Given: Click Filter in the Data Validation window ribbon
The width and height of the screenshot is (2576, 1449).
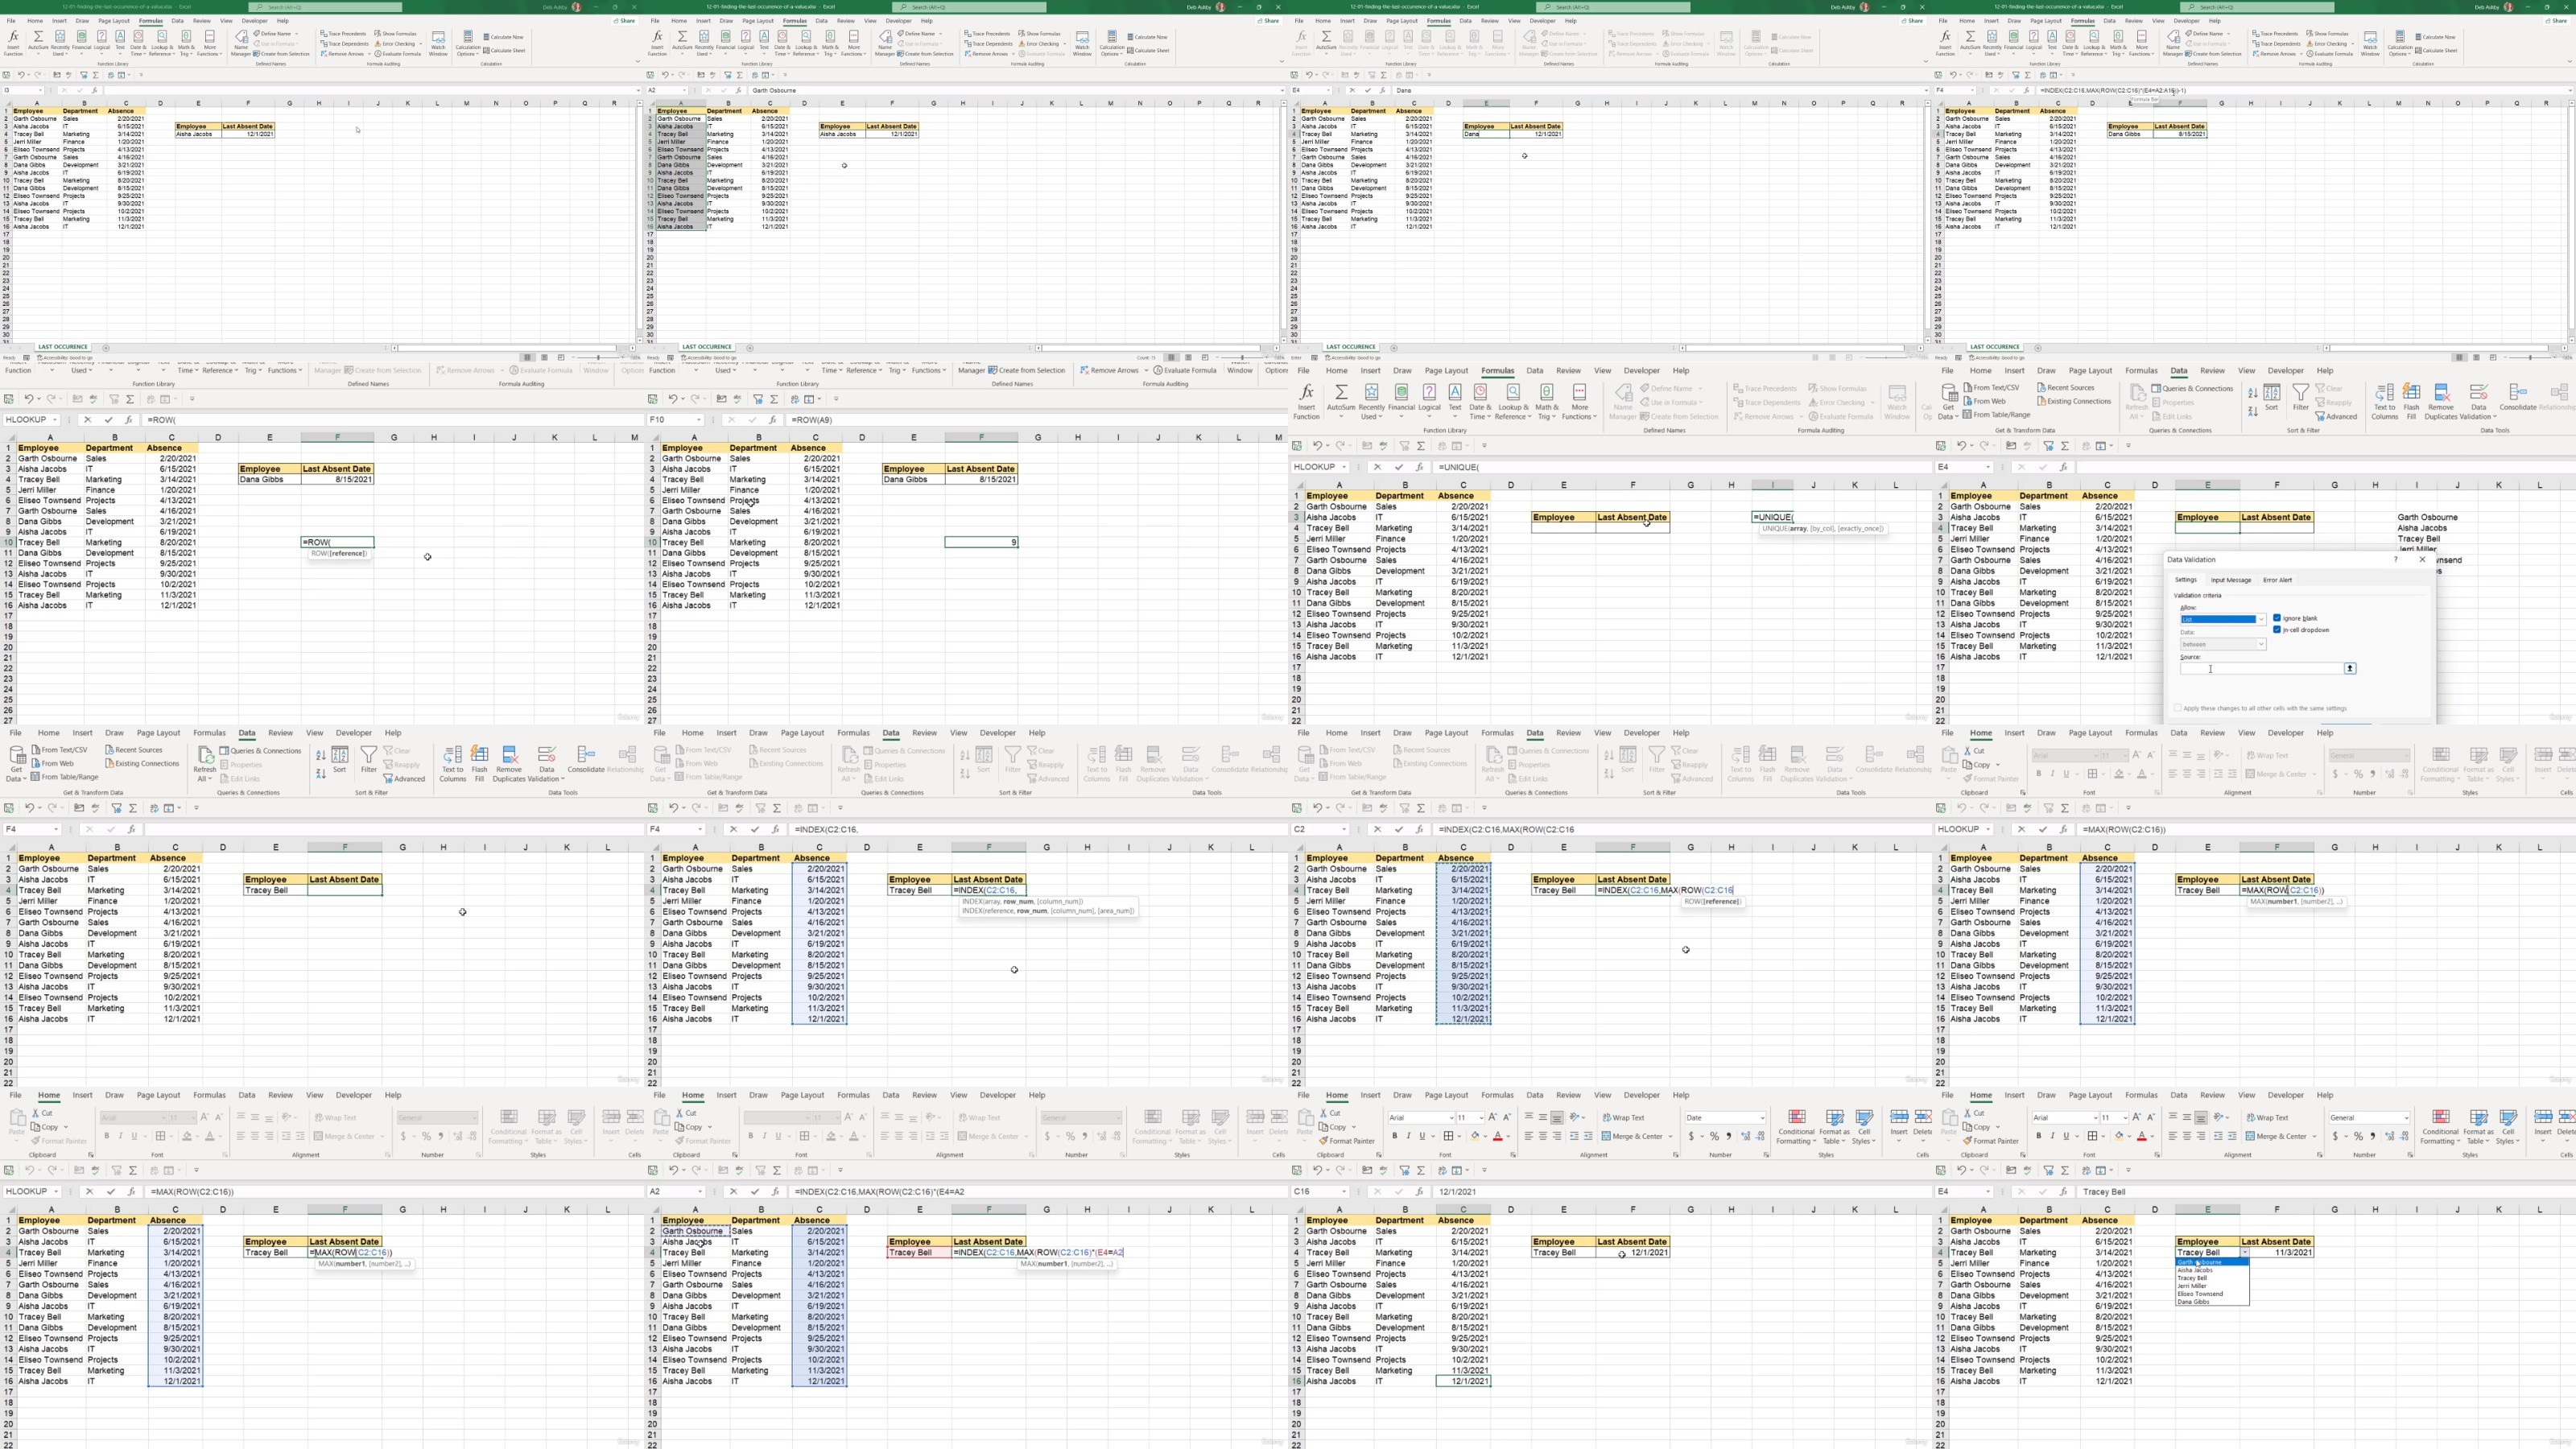Looking at the screenshot, I should [2301, 397].
